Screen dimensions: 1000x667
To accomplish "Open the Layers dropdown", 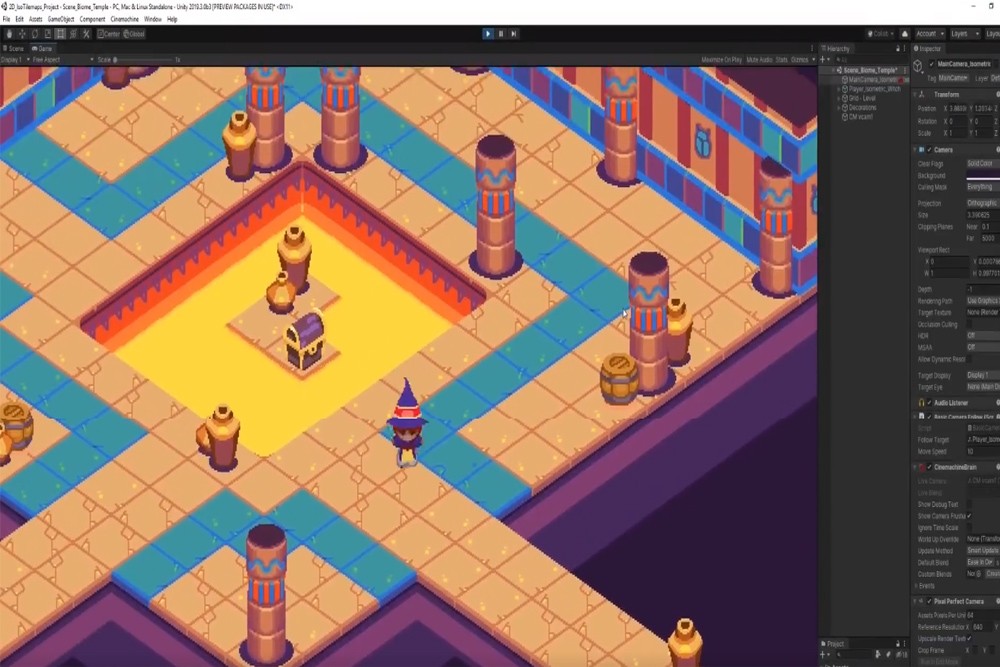I will tap(964, 34).
